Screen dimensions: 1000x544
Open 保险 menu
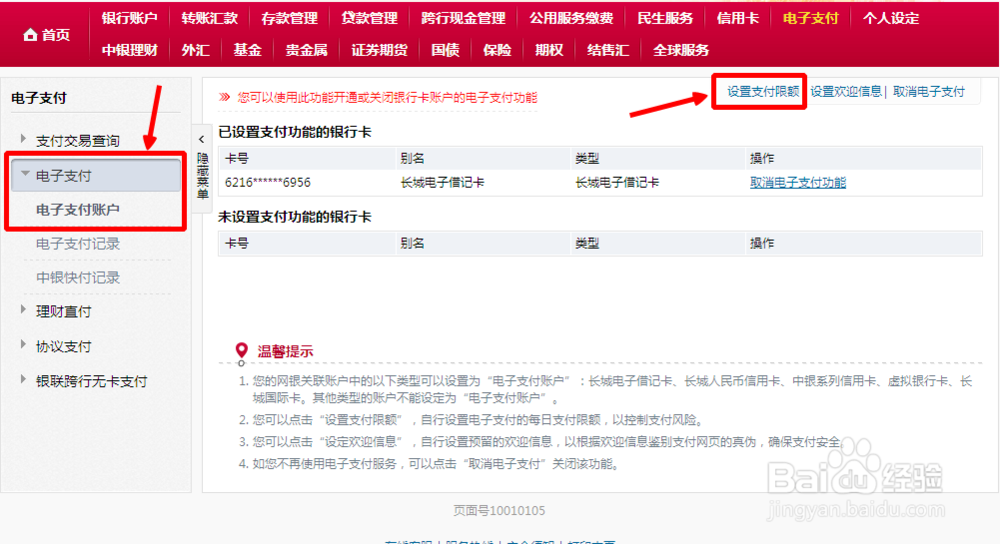tap(497, 50)
